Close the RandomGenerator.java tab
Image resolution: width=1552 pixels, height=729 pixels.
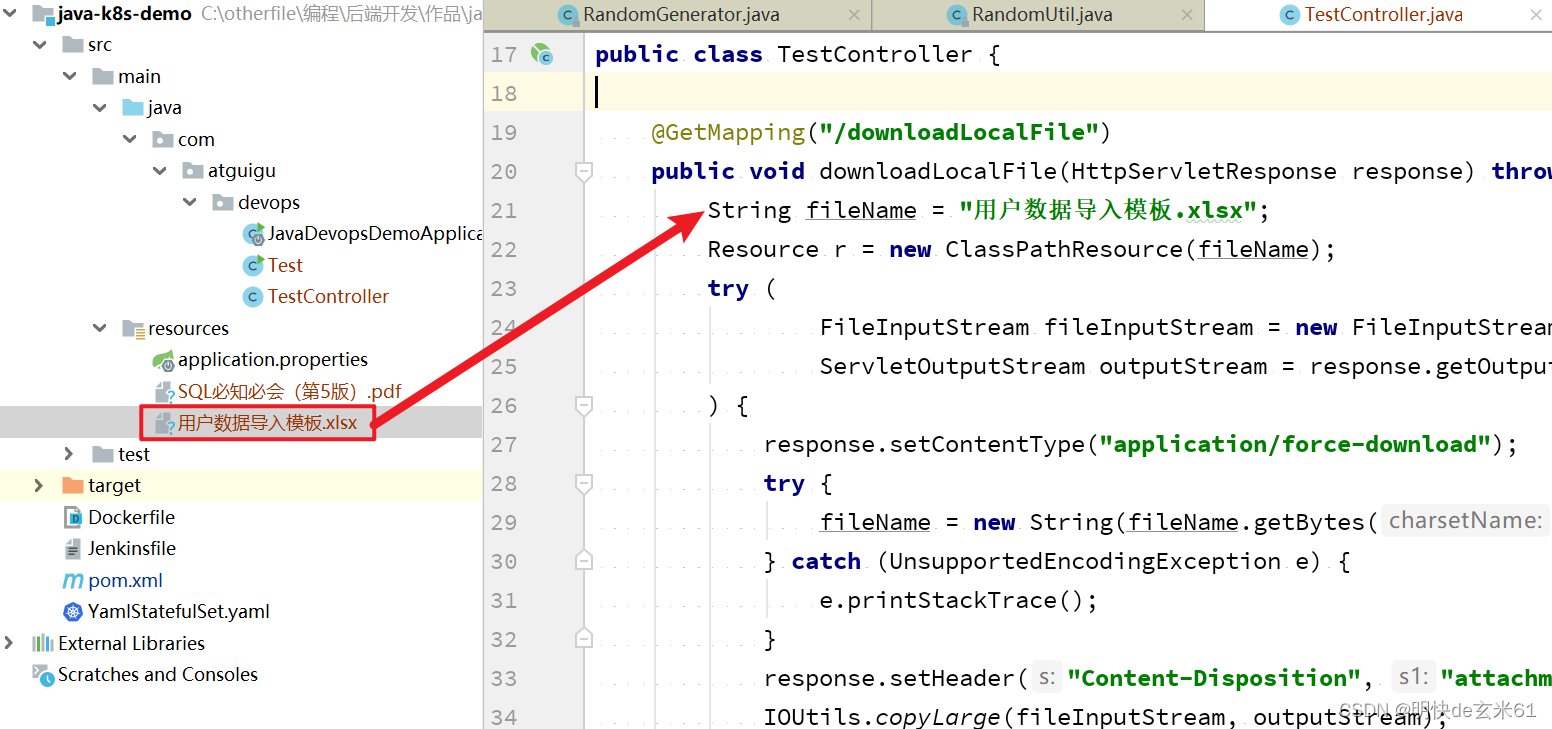[x=853, y=15]
